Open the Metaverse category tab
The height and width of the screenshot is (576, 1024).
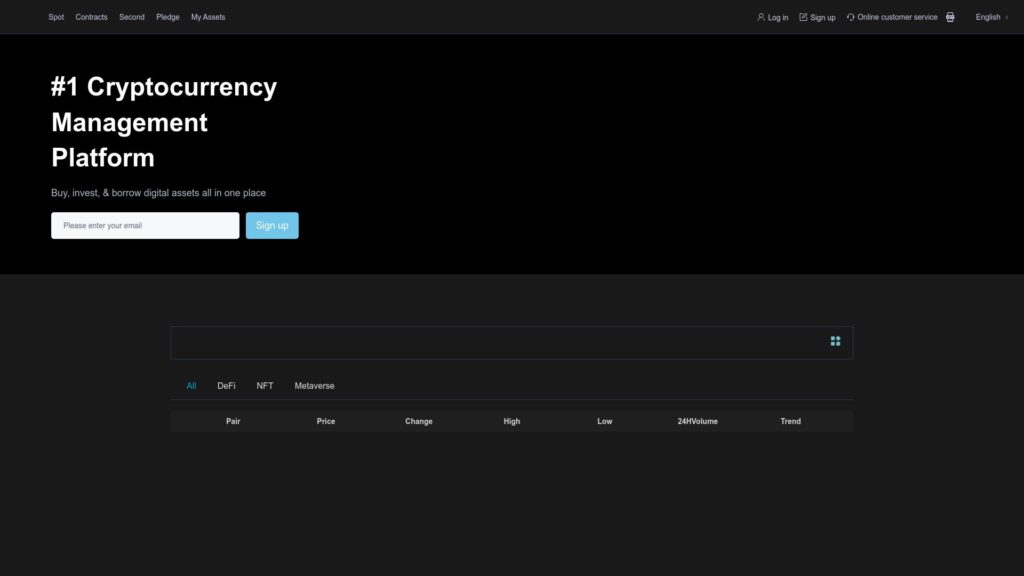[314, 385]
